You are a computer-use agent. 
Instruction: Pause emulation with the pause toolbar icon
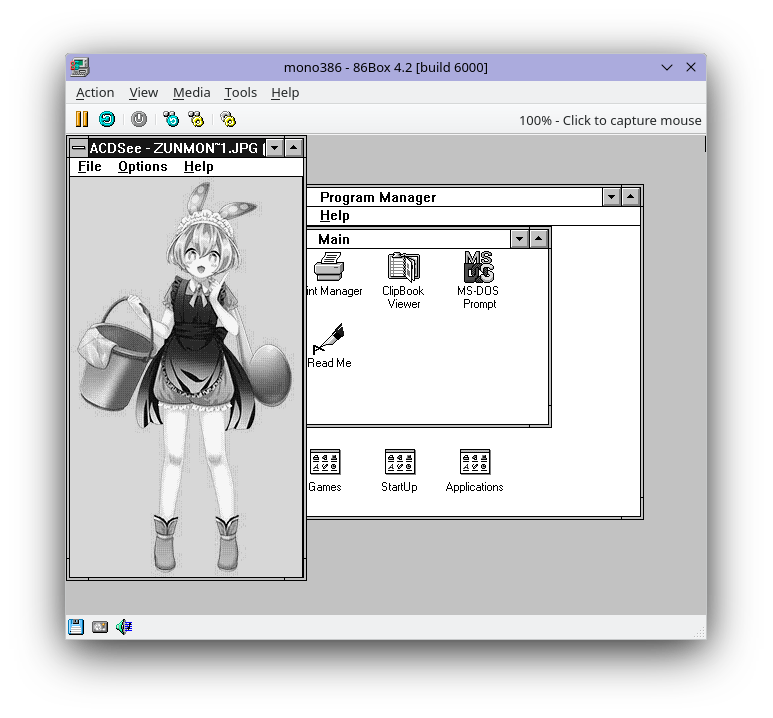point(82,119)
